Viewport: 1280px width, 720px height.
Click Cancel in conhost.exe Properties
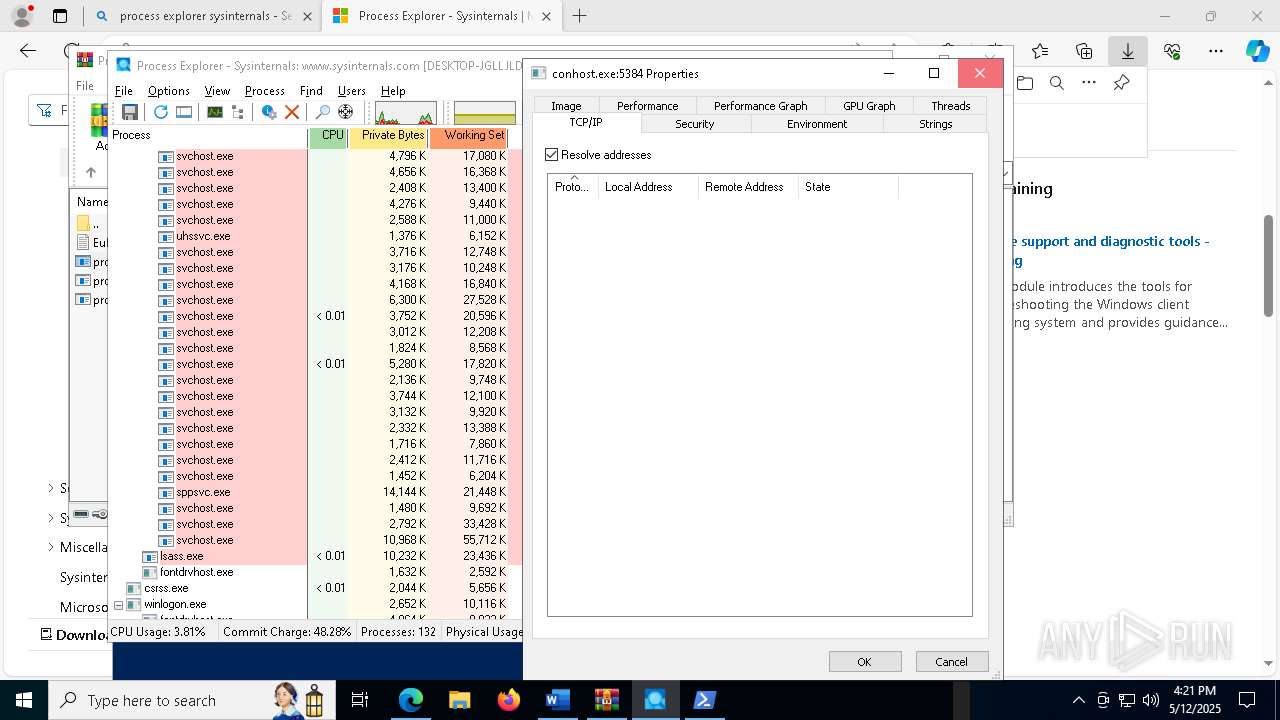point(951,661)
